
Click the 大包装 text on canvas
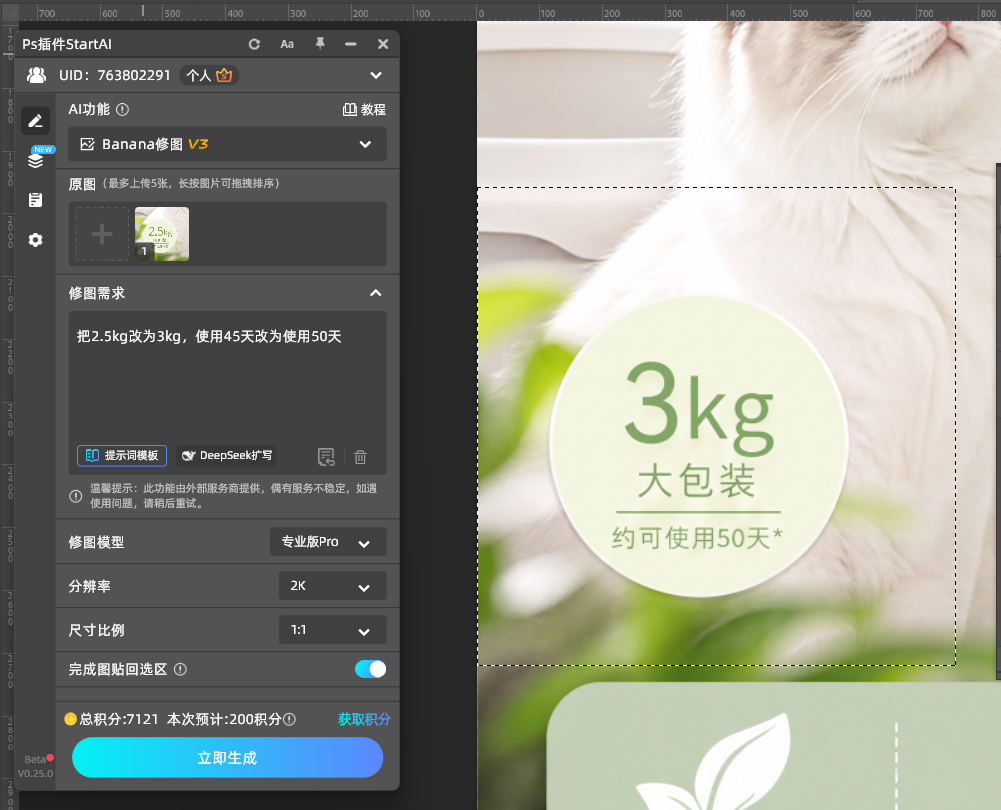[697, 481]
